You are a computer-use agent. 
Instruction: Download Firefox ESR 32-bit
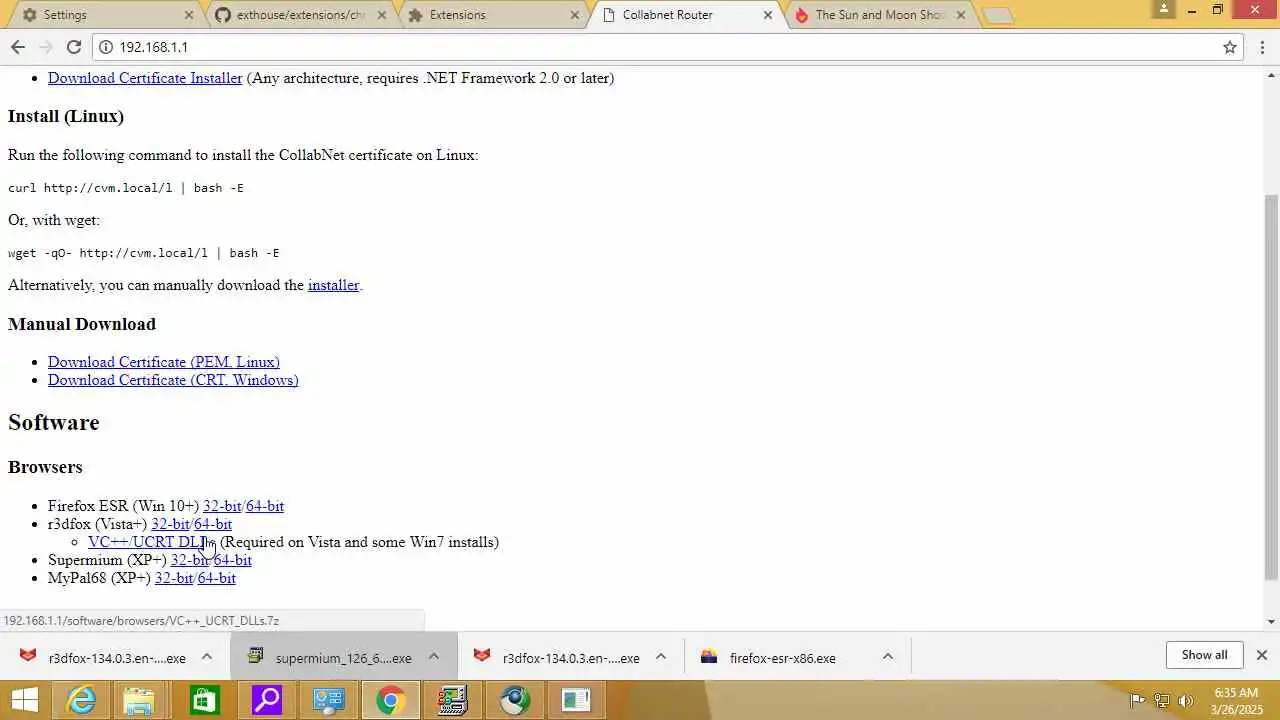point(222,506)
